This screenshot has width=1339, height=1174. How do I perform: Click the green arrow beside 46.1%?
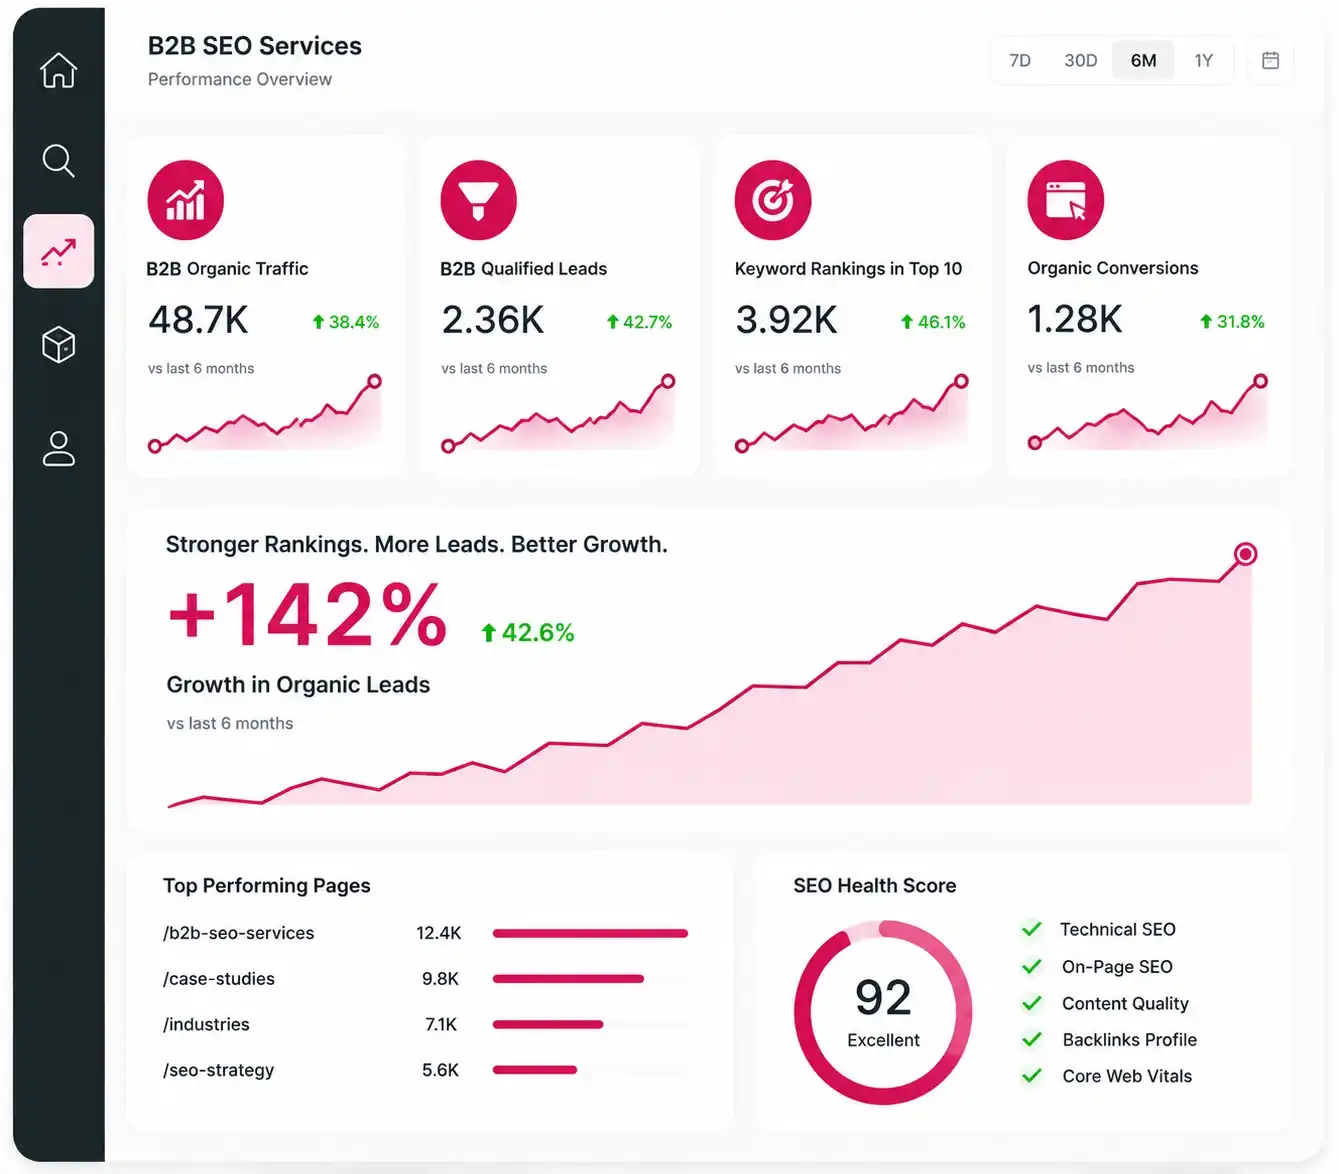[x=906, y=322]
